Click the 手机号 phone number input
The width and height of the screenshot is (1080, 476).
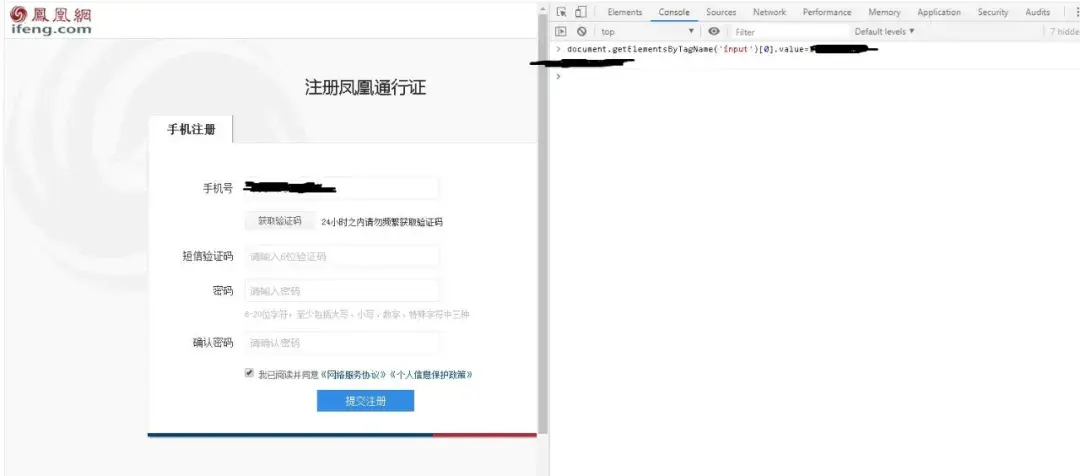point(342,188)
